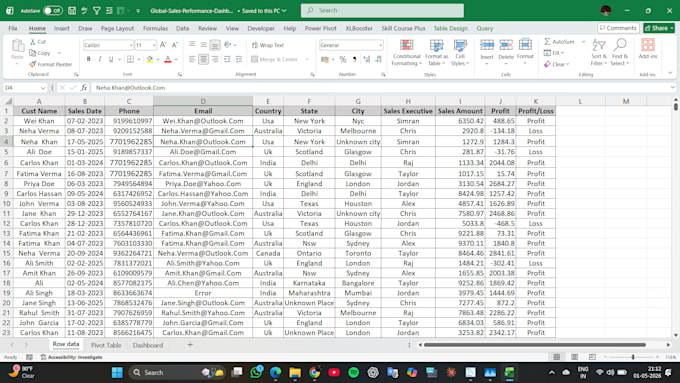Switch to Page Layout view in the status bar
The width and height of the screenshot is (680, 383).
pyautogui.click(x=575, y=357)
